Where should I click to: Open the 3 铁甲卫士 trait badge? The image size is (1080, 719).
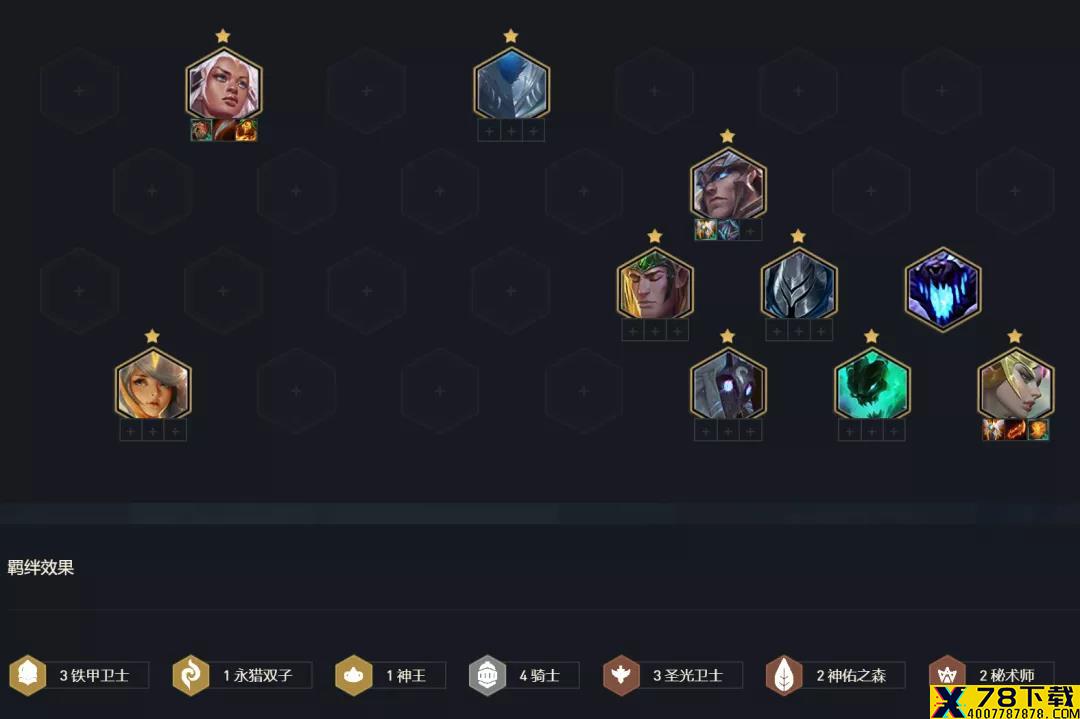coord(79,675)
